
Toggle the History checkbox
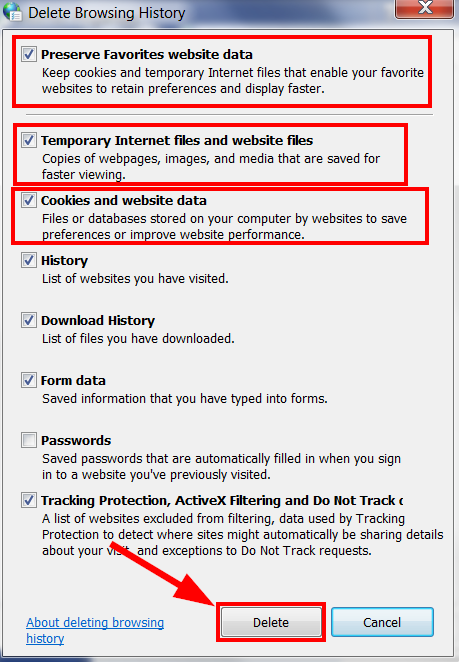pyautogui.click(x=29, y=260)
